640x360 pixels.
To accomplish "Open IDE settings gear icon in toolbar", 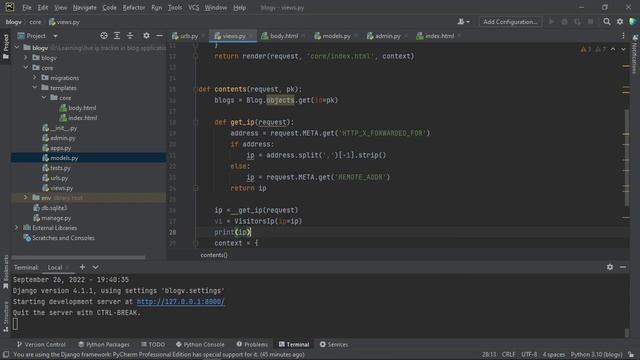I will click(x=620, y=22).
